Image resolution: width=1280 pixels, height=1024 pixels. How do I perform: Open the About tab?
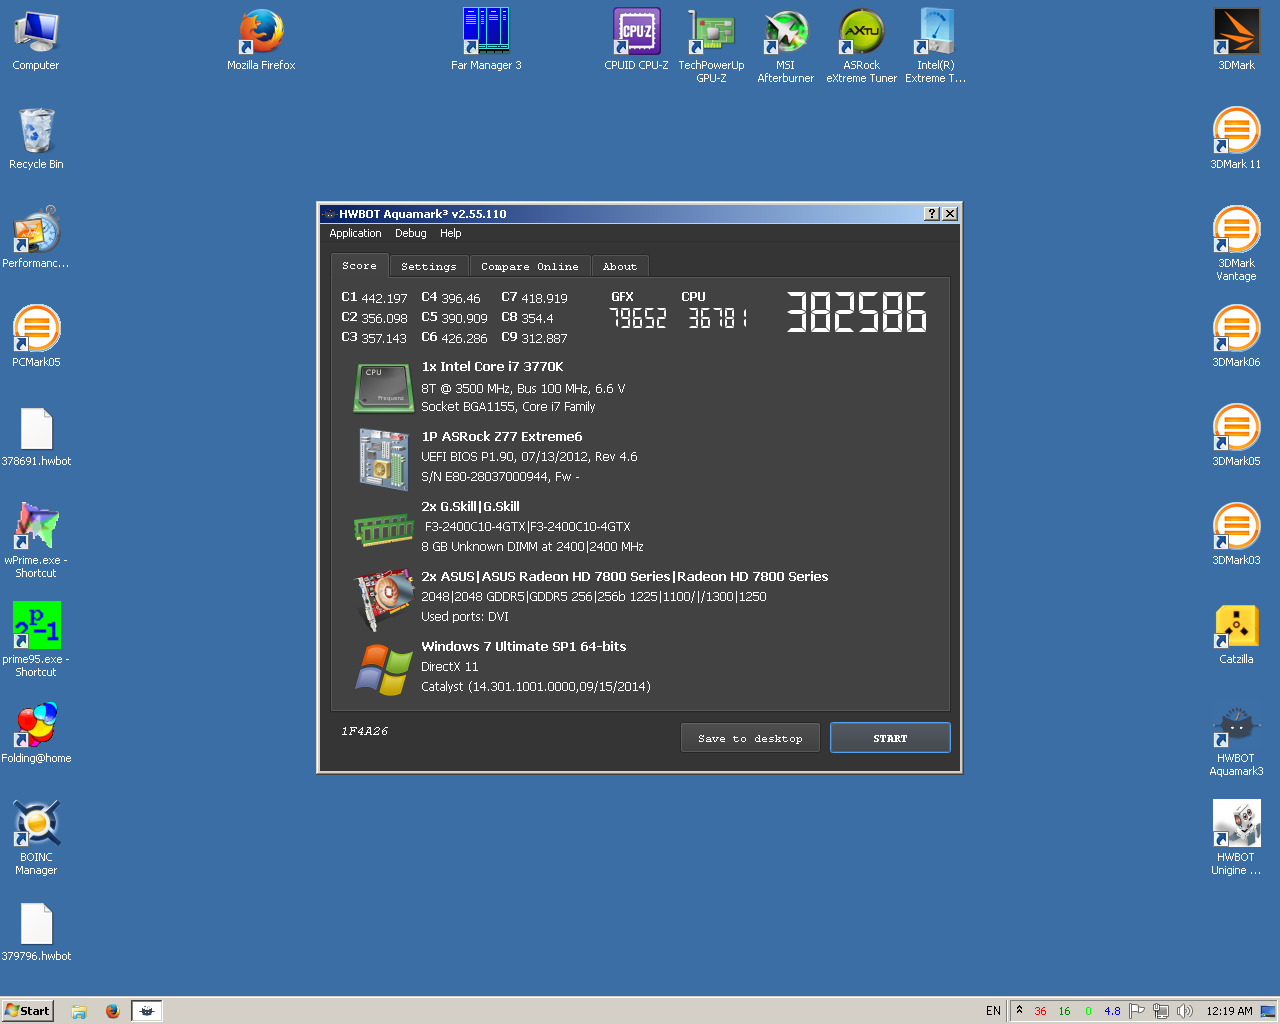tap(620, 266)
